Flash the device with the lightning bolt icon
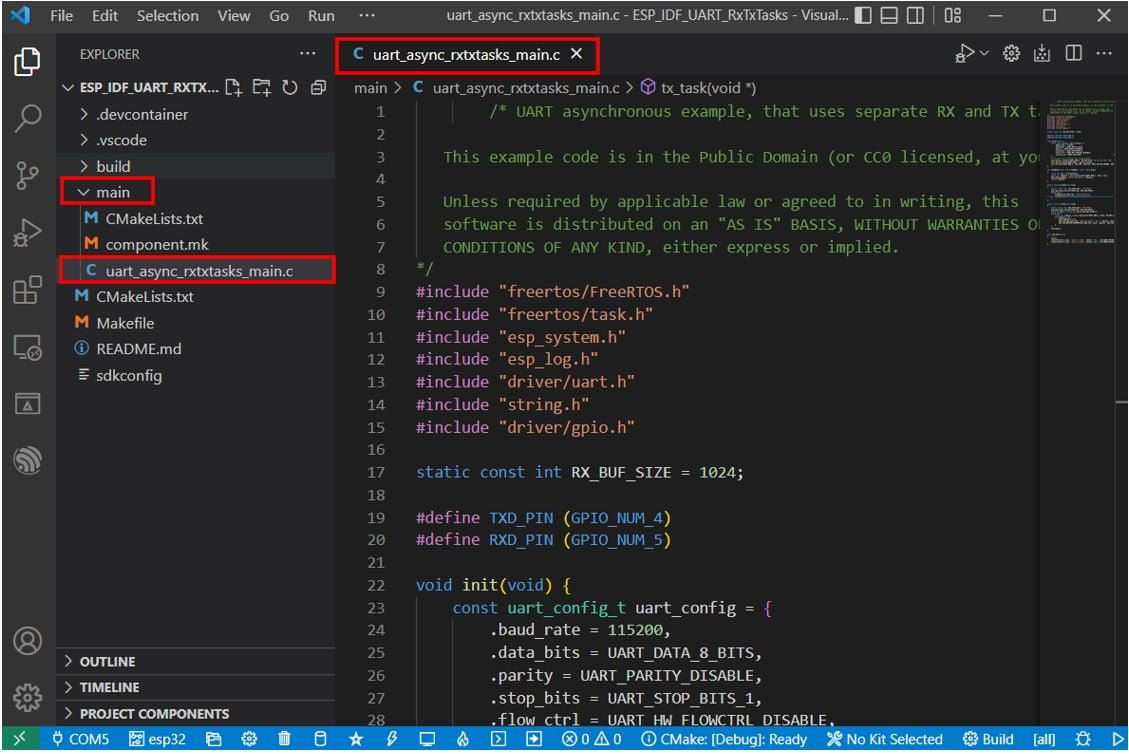This screenshot has width=1129, height=754. (x=391, y=738)
